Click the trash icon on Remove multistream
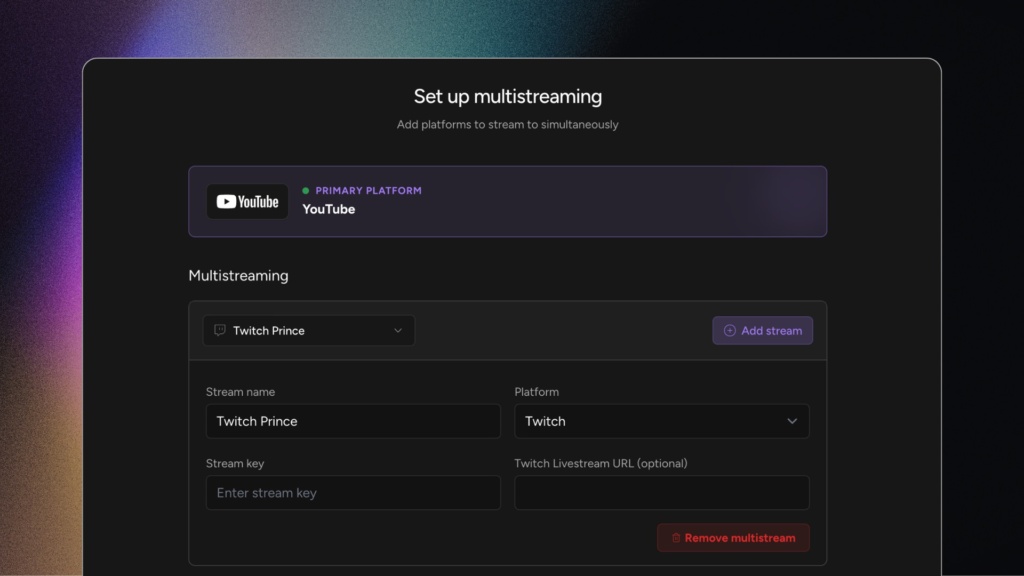This screenshot has width=1024, height=576. click(676, 538)
